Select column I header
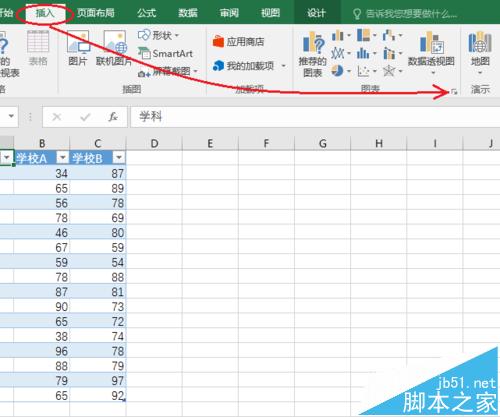This screenshot has height=417, width=500. click(x=435, y=143)
